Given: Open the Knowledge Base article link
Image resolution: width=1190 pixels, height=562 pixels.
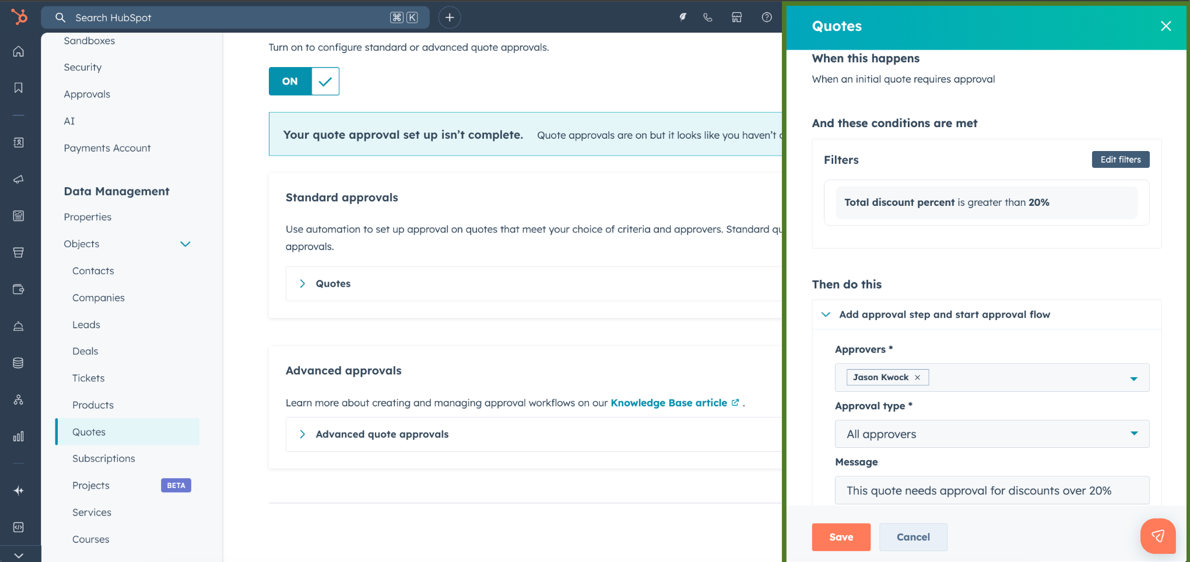Looking at the screenshot, I should pos(669,403).
